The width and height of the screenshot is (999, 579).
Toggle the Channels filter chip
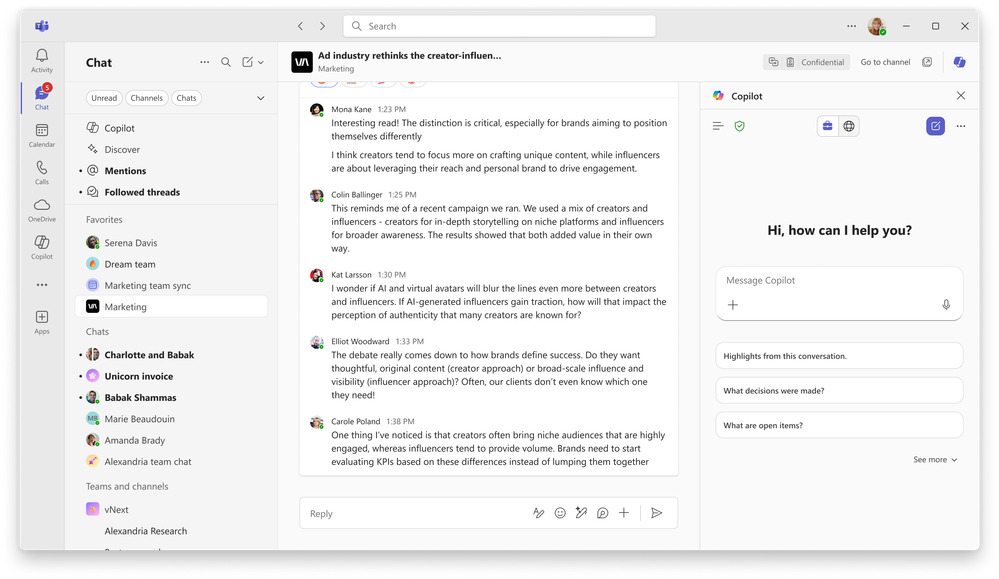click(146, 98)
